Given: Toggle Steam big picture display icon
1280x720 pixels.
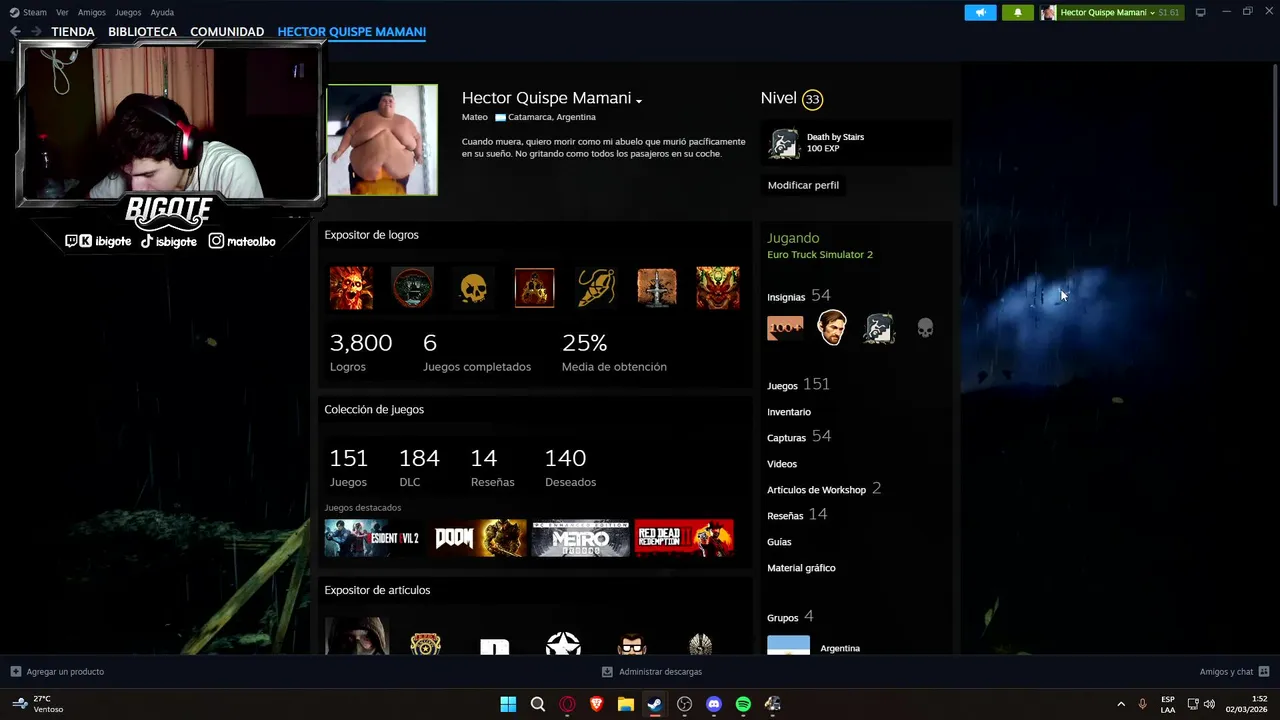Looking at the screenshot, I should click(x=1201, y=13).
